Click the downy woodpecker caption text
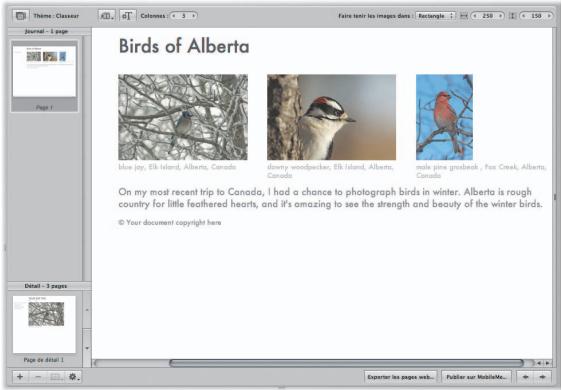The image size is (562, 390). pyautogui.click(x=330, y=171)
